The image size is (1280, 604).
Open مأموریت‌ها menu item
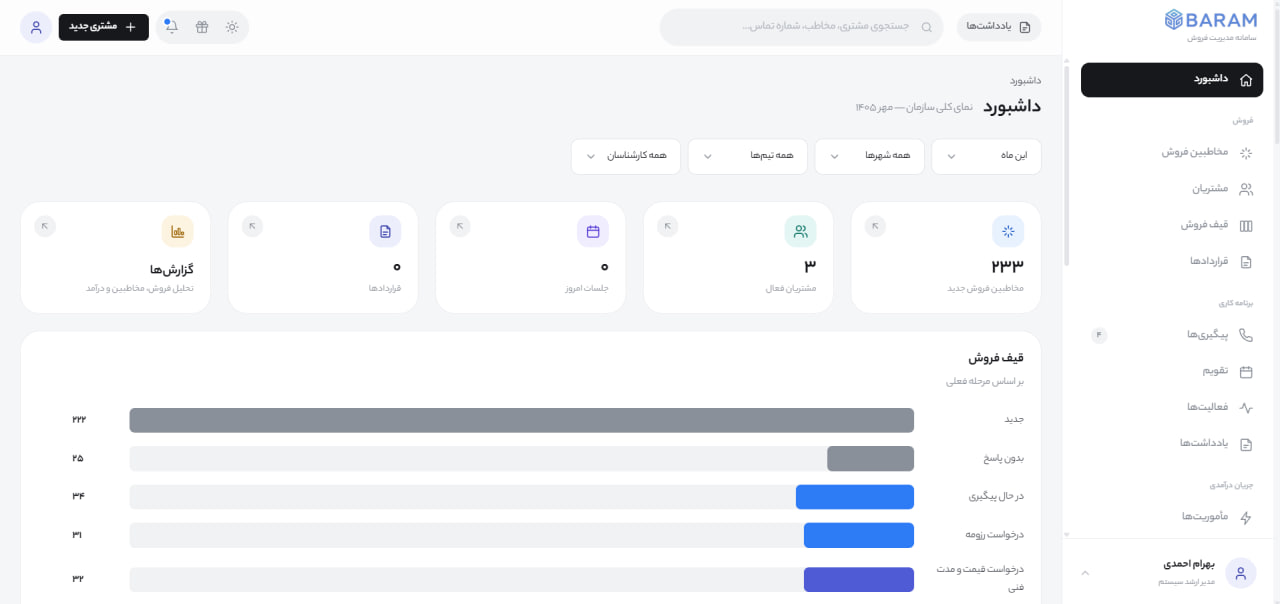pos(1172,518)
